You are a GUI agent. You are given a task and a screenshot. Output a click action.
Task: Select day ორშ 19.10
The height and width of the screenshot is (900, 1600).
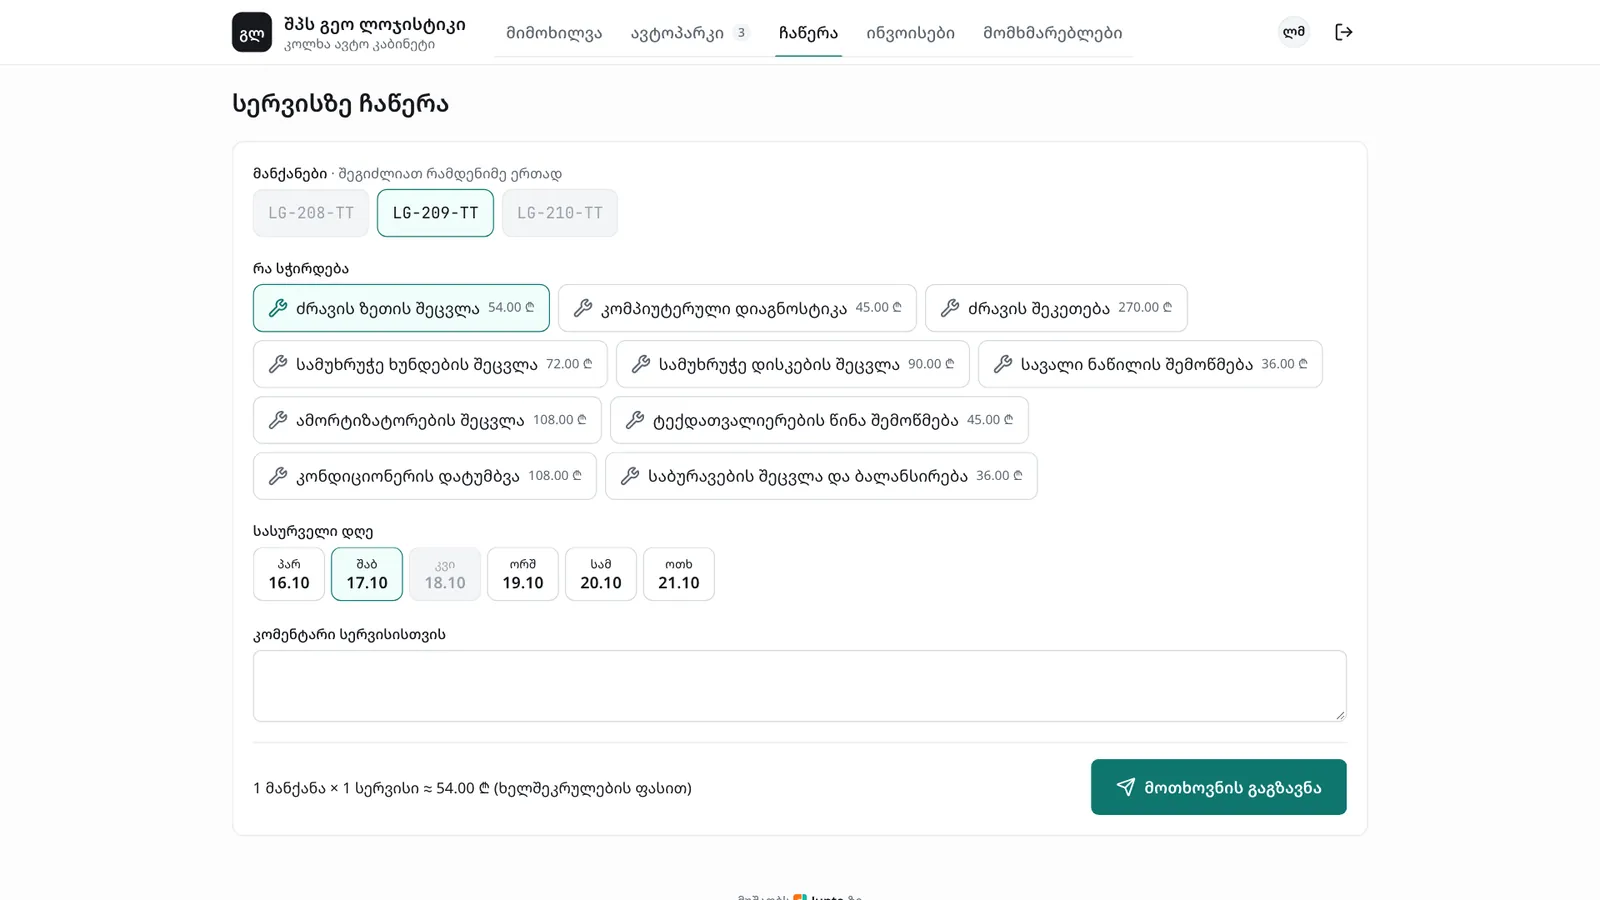[x=523, y=574]
